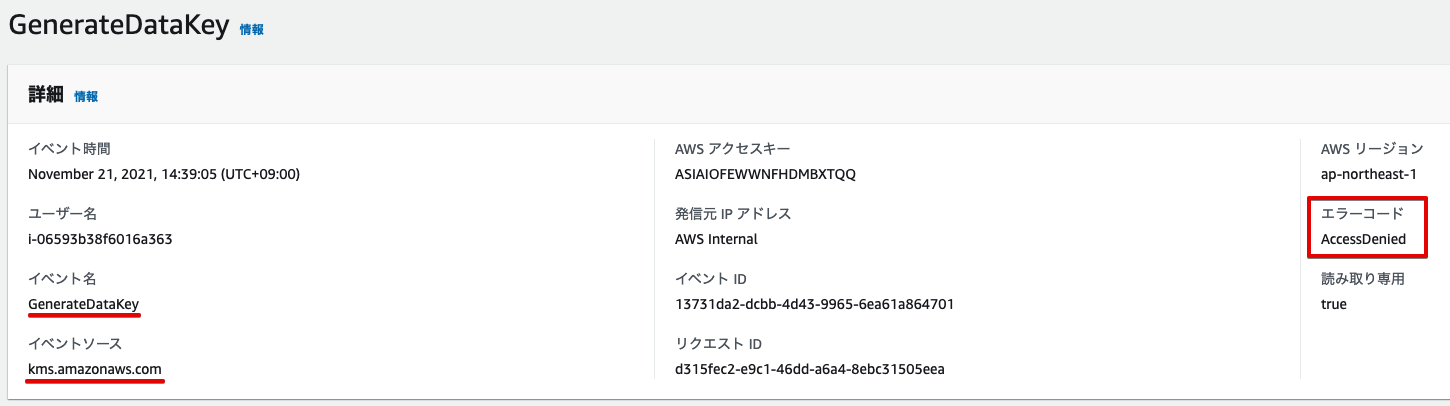Click the request ID starting with d315fec2
1450x406 pixels.
[x=810, y=369]
